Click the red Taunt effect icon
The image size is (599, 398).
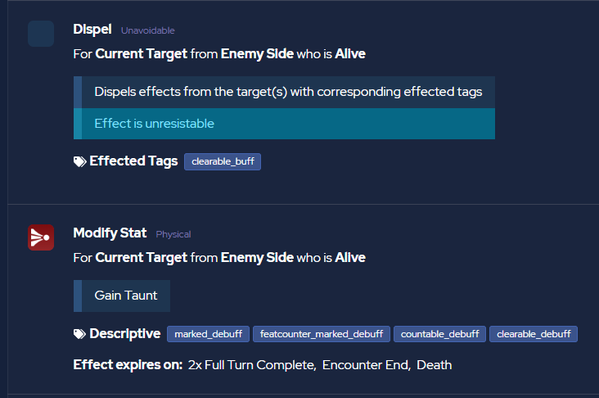(x=41, y=237)
